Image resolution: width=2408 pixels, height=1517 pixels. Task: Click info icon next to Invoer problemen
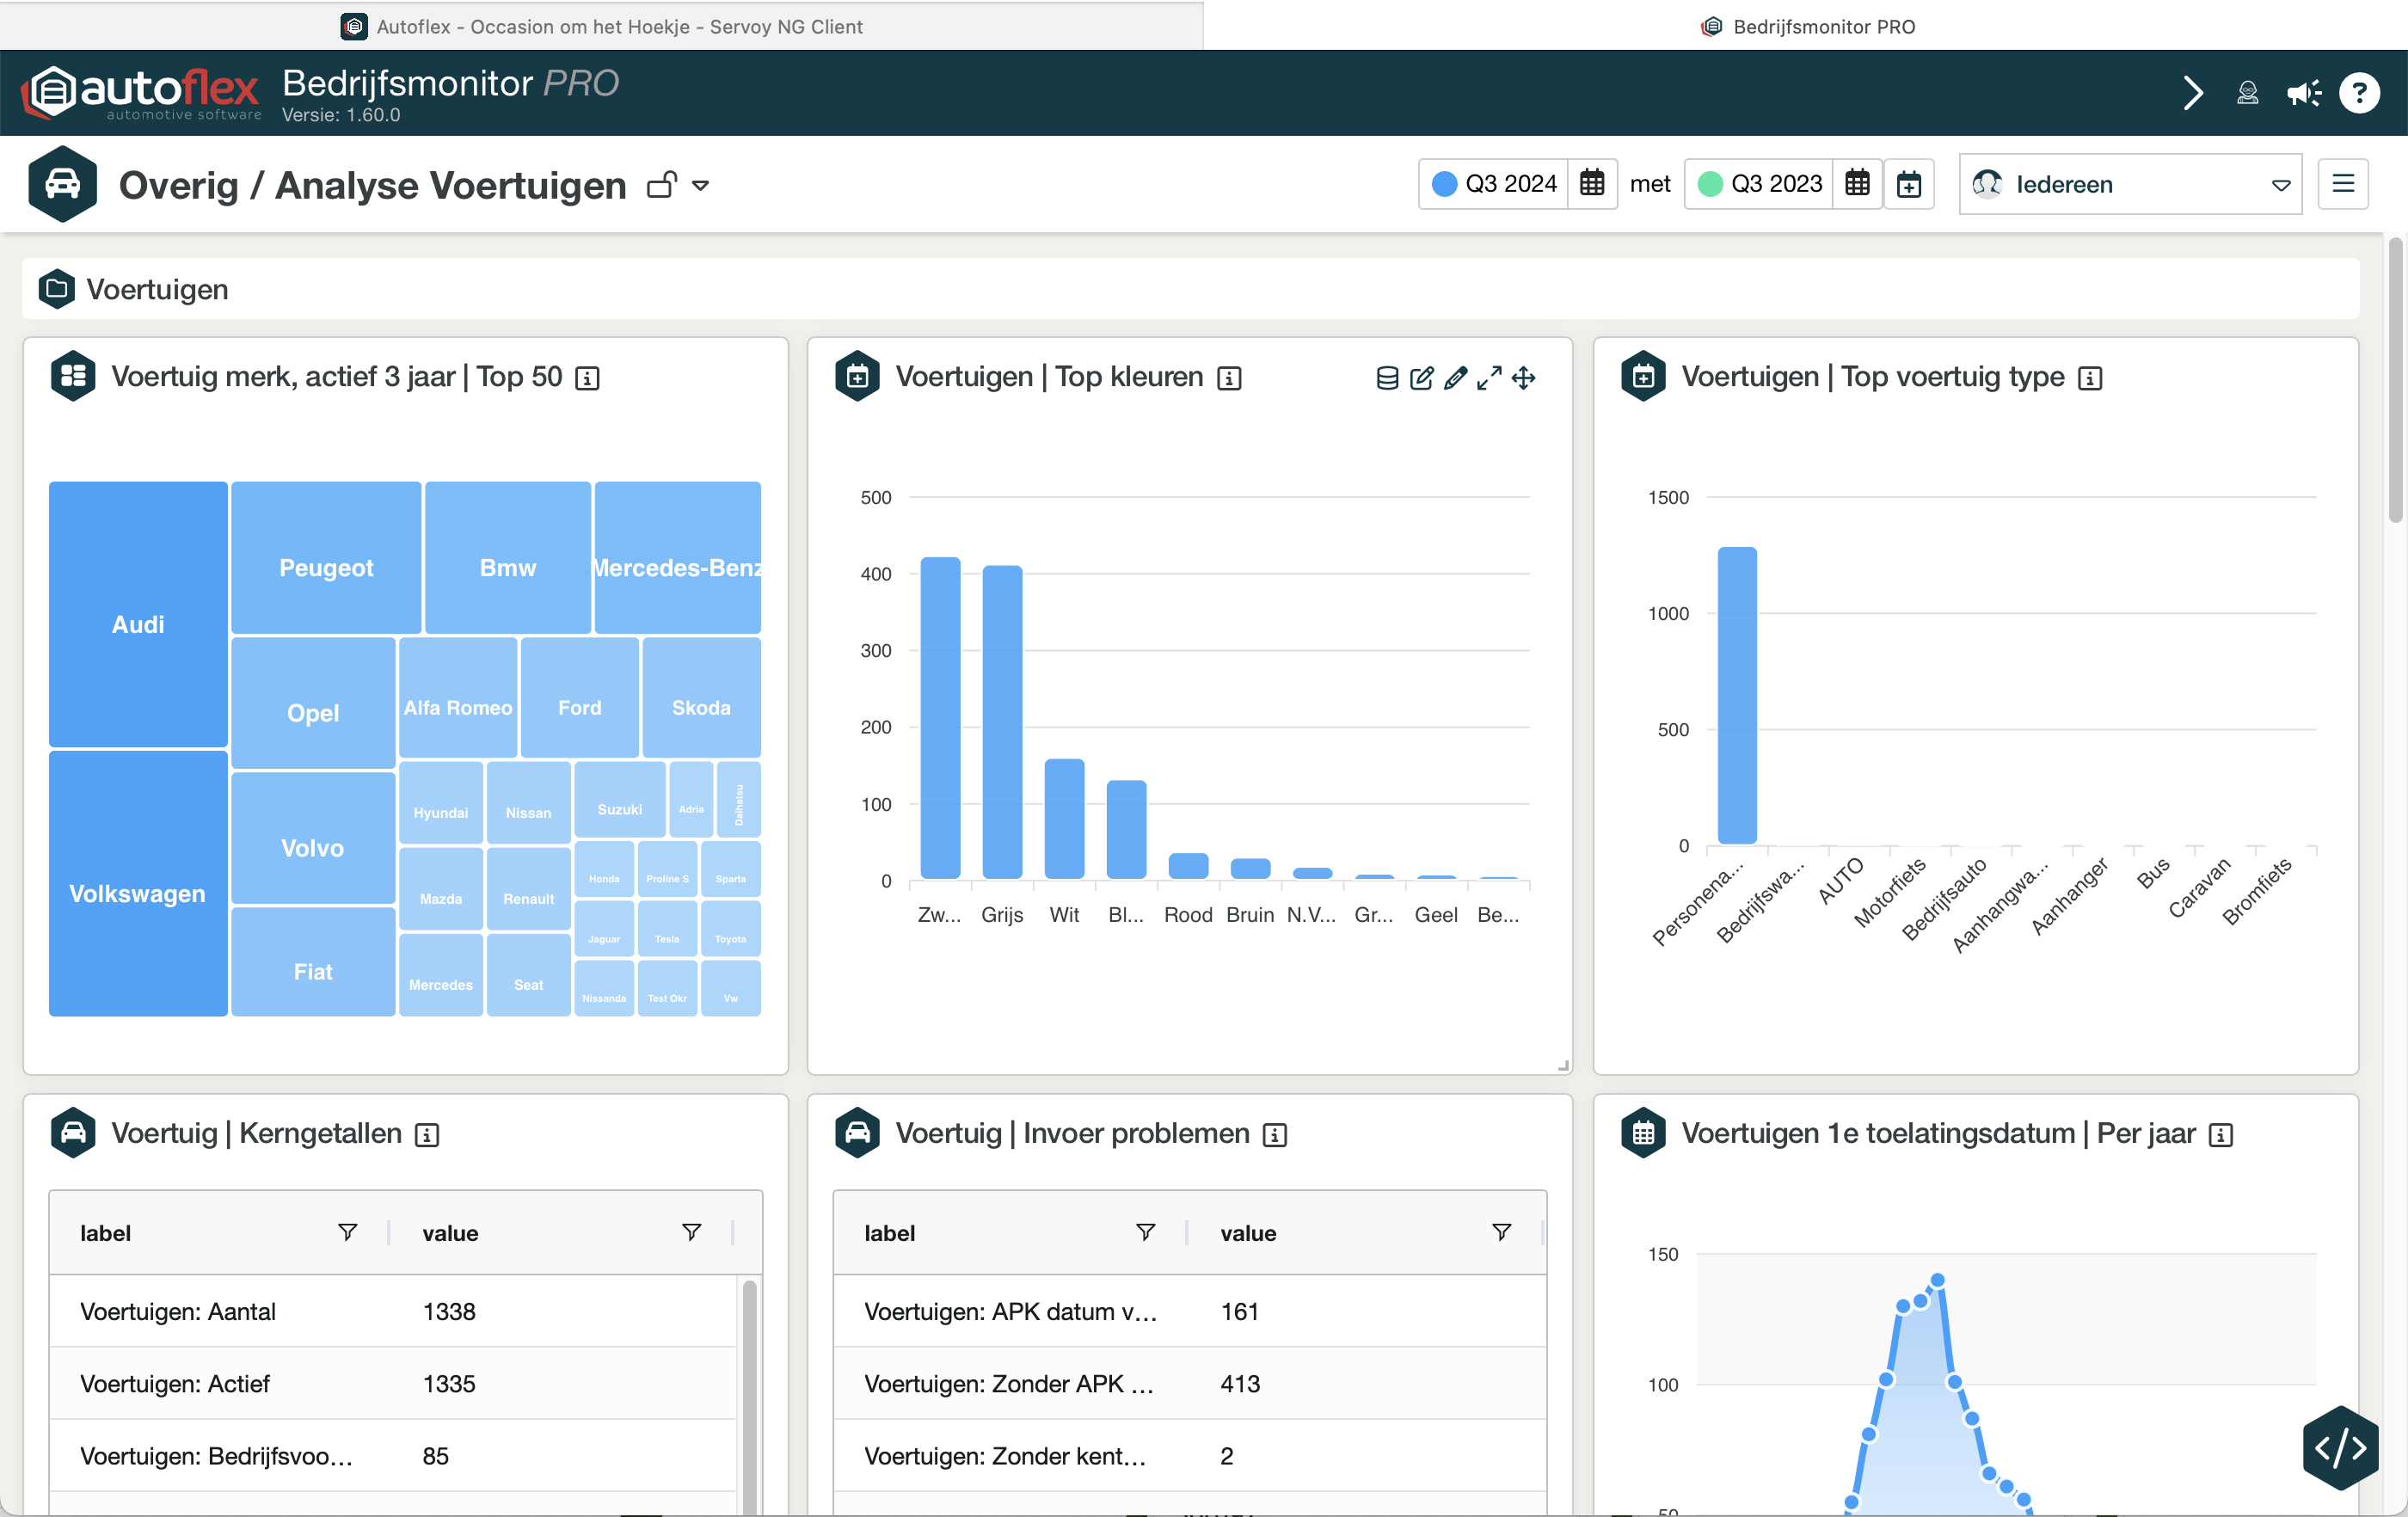coord(1274,1135)
